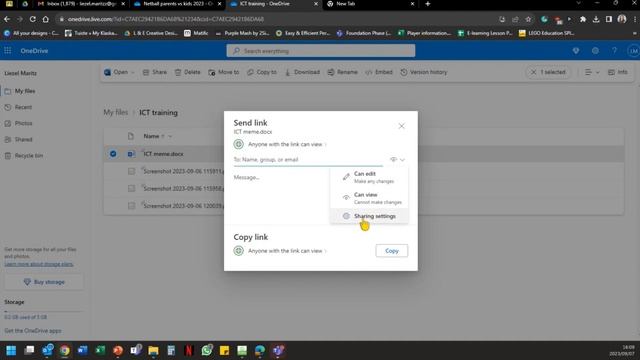Open the selected file via Open button
Screen dimensions: 640x360
116,72
